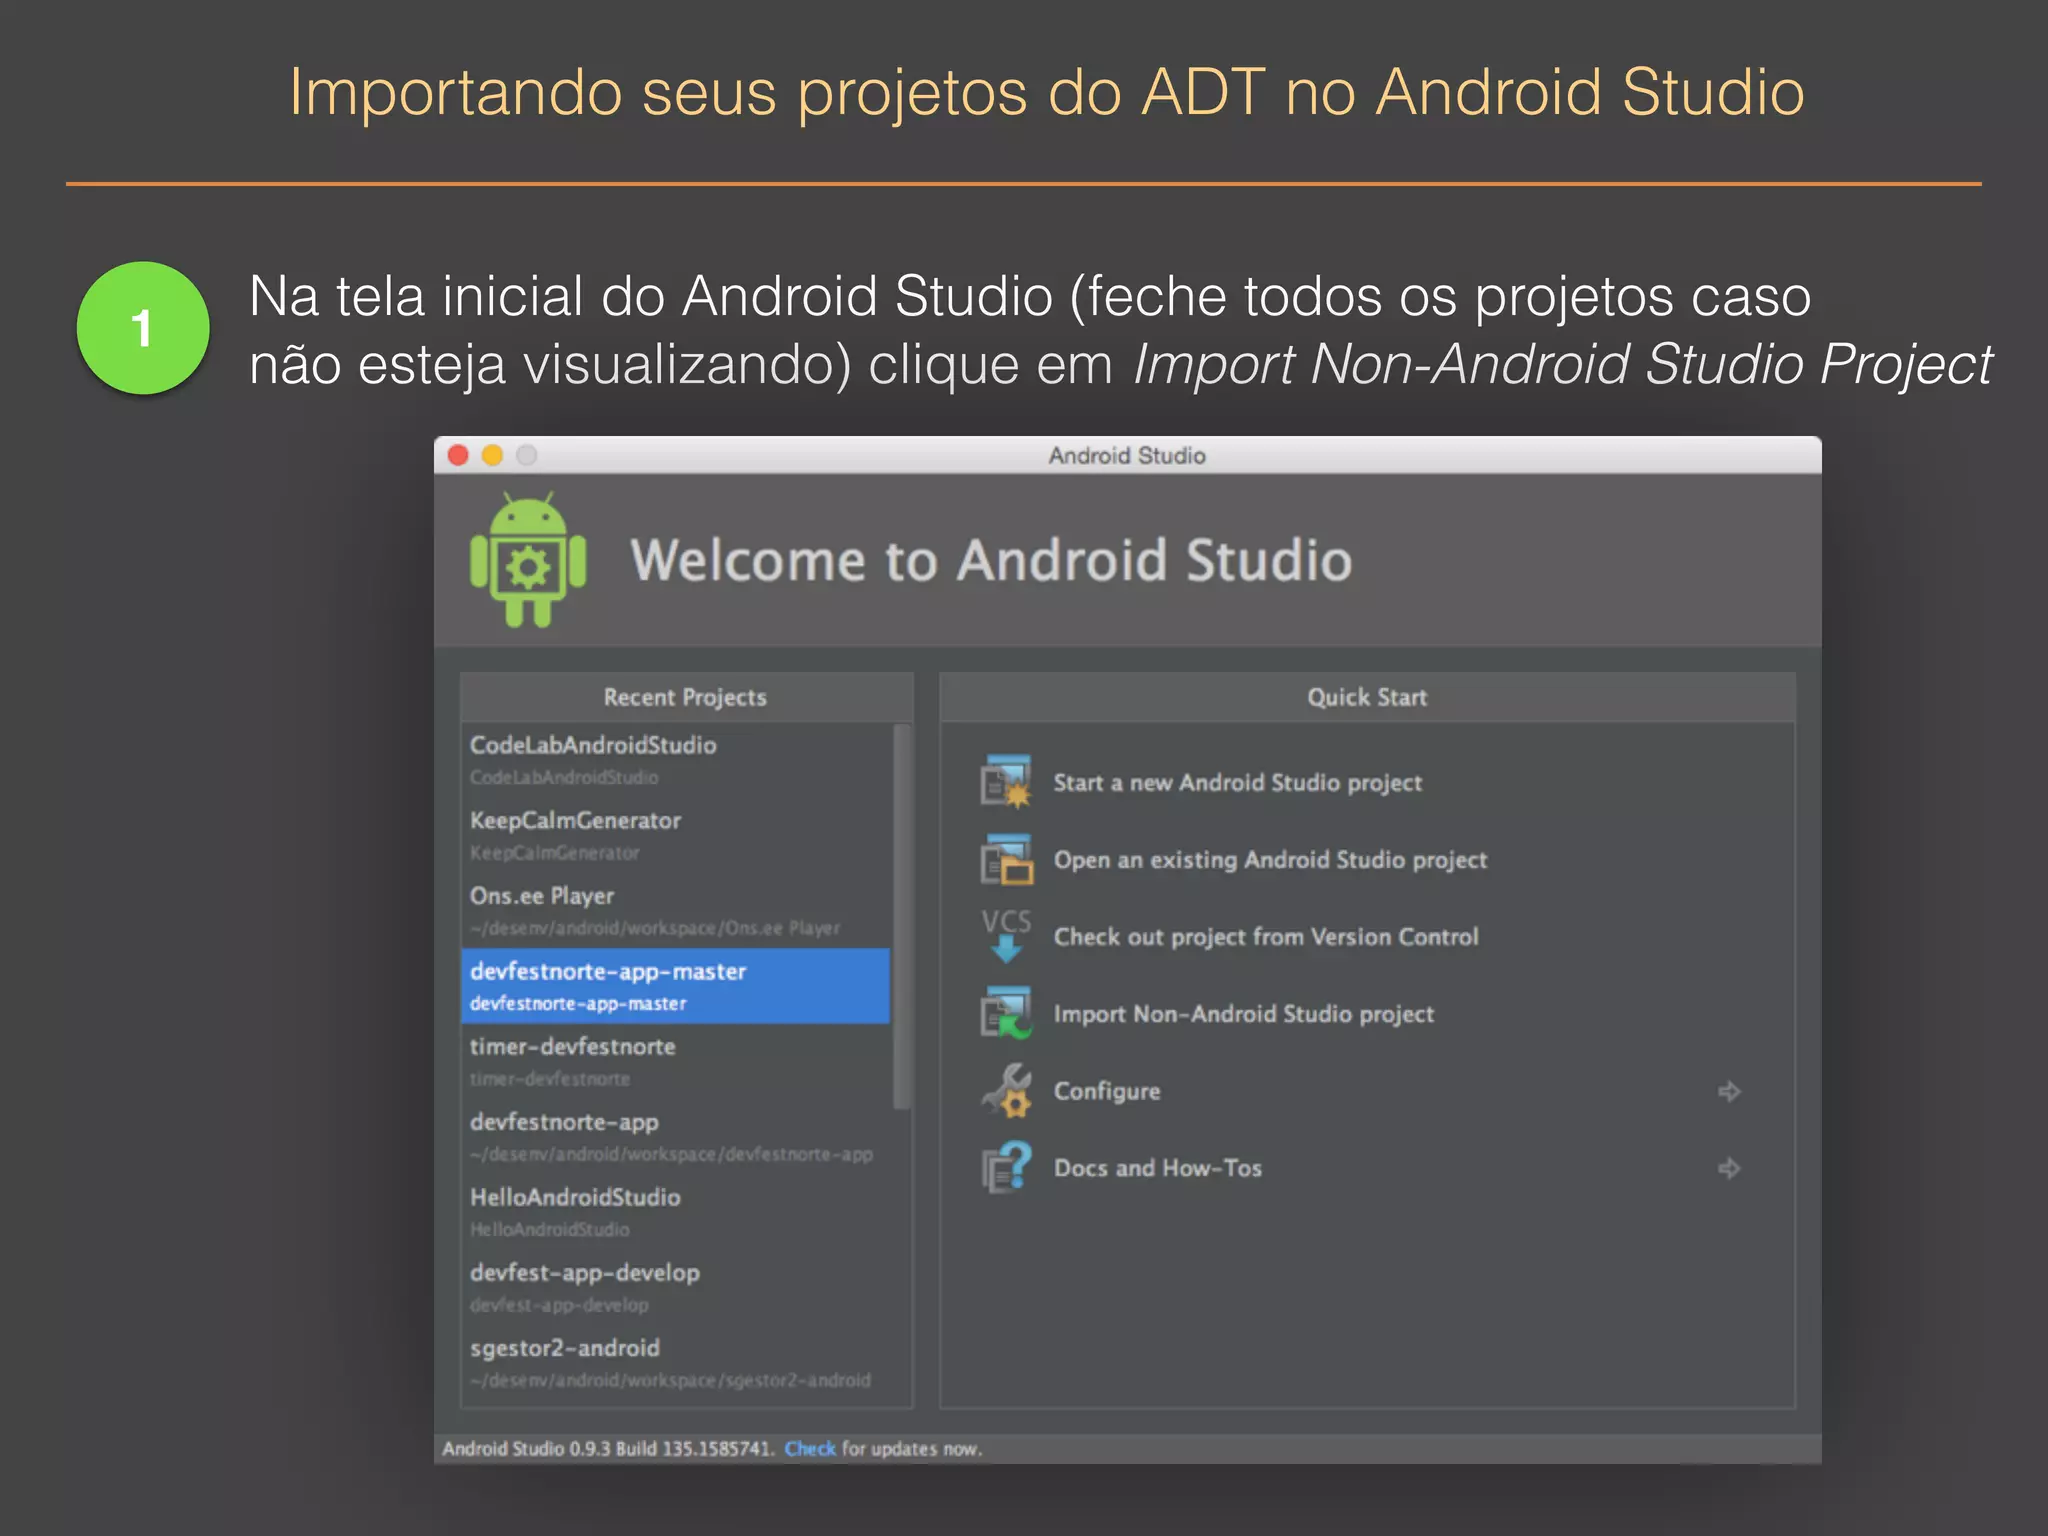
Task: Start a new Android Studio project
Action: (x=1237, y=782)
